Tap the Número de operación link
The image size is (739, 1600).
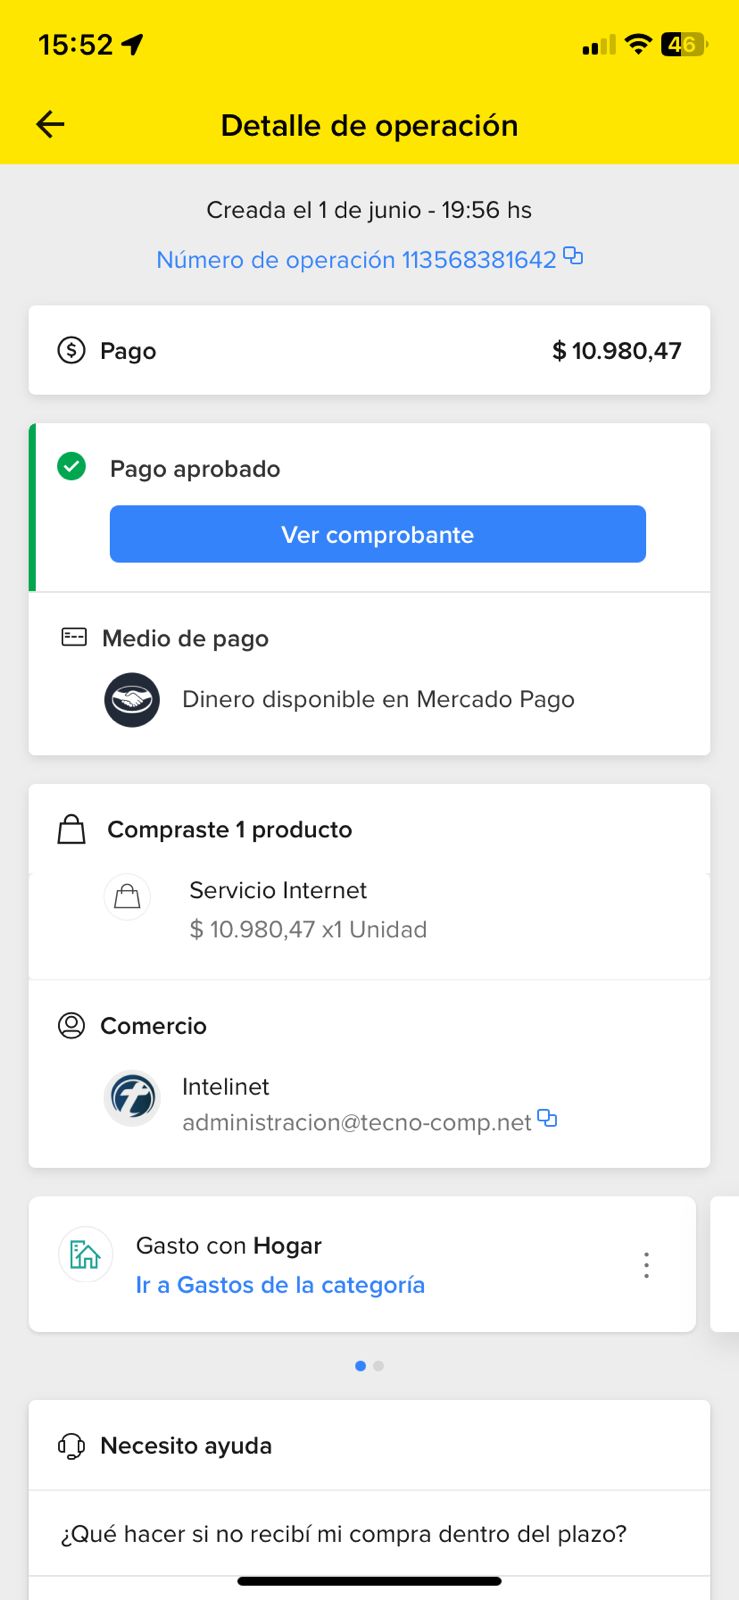click(x=356, y=260)
